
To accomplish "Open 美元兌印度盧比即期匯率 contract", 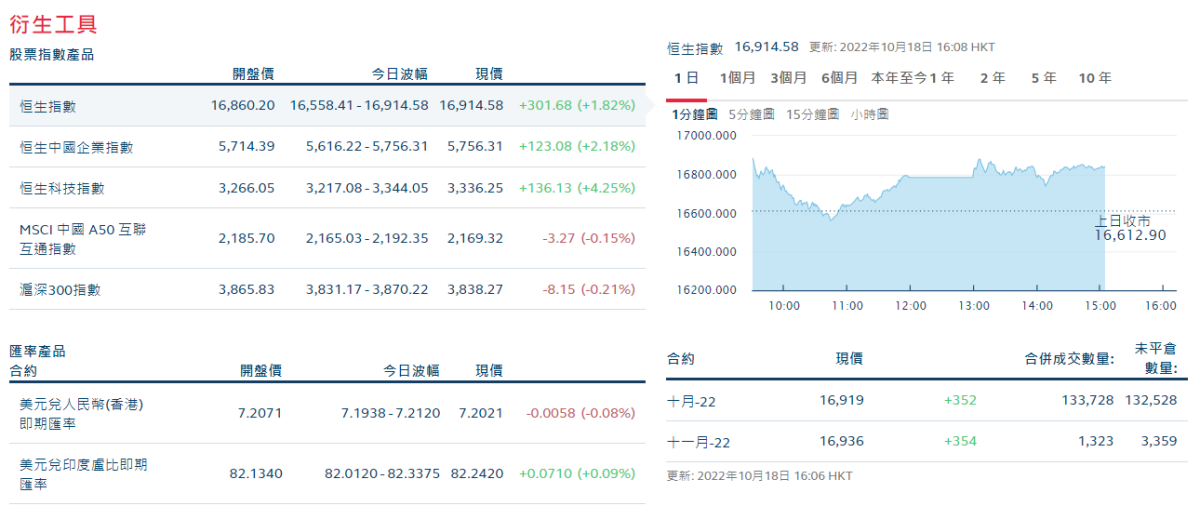I will click(84, 473).
